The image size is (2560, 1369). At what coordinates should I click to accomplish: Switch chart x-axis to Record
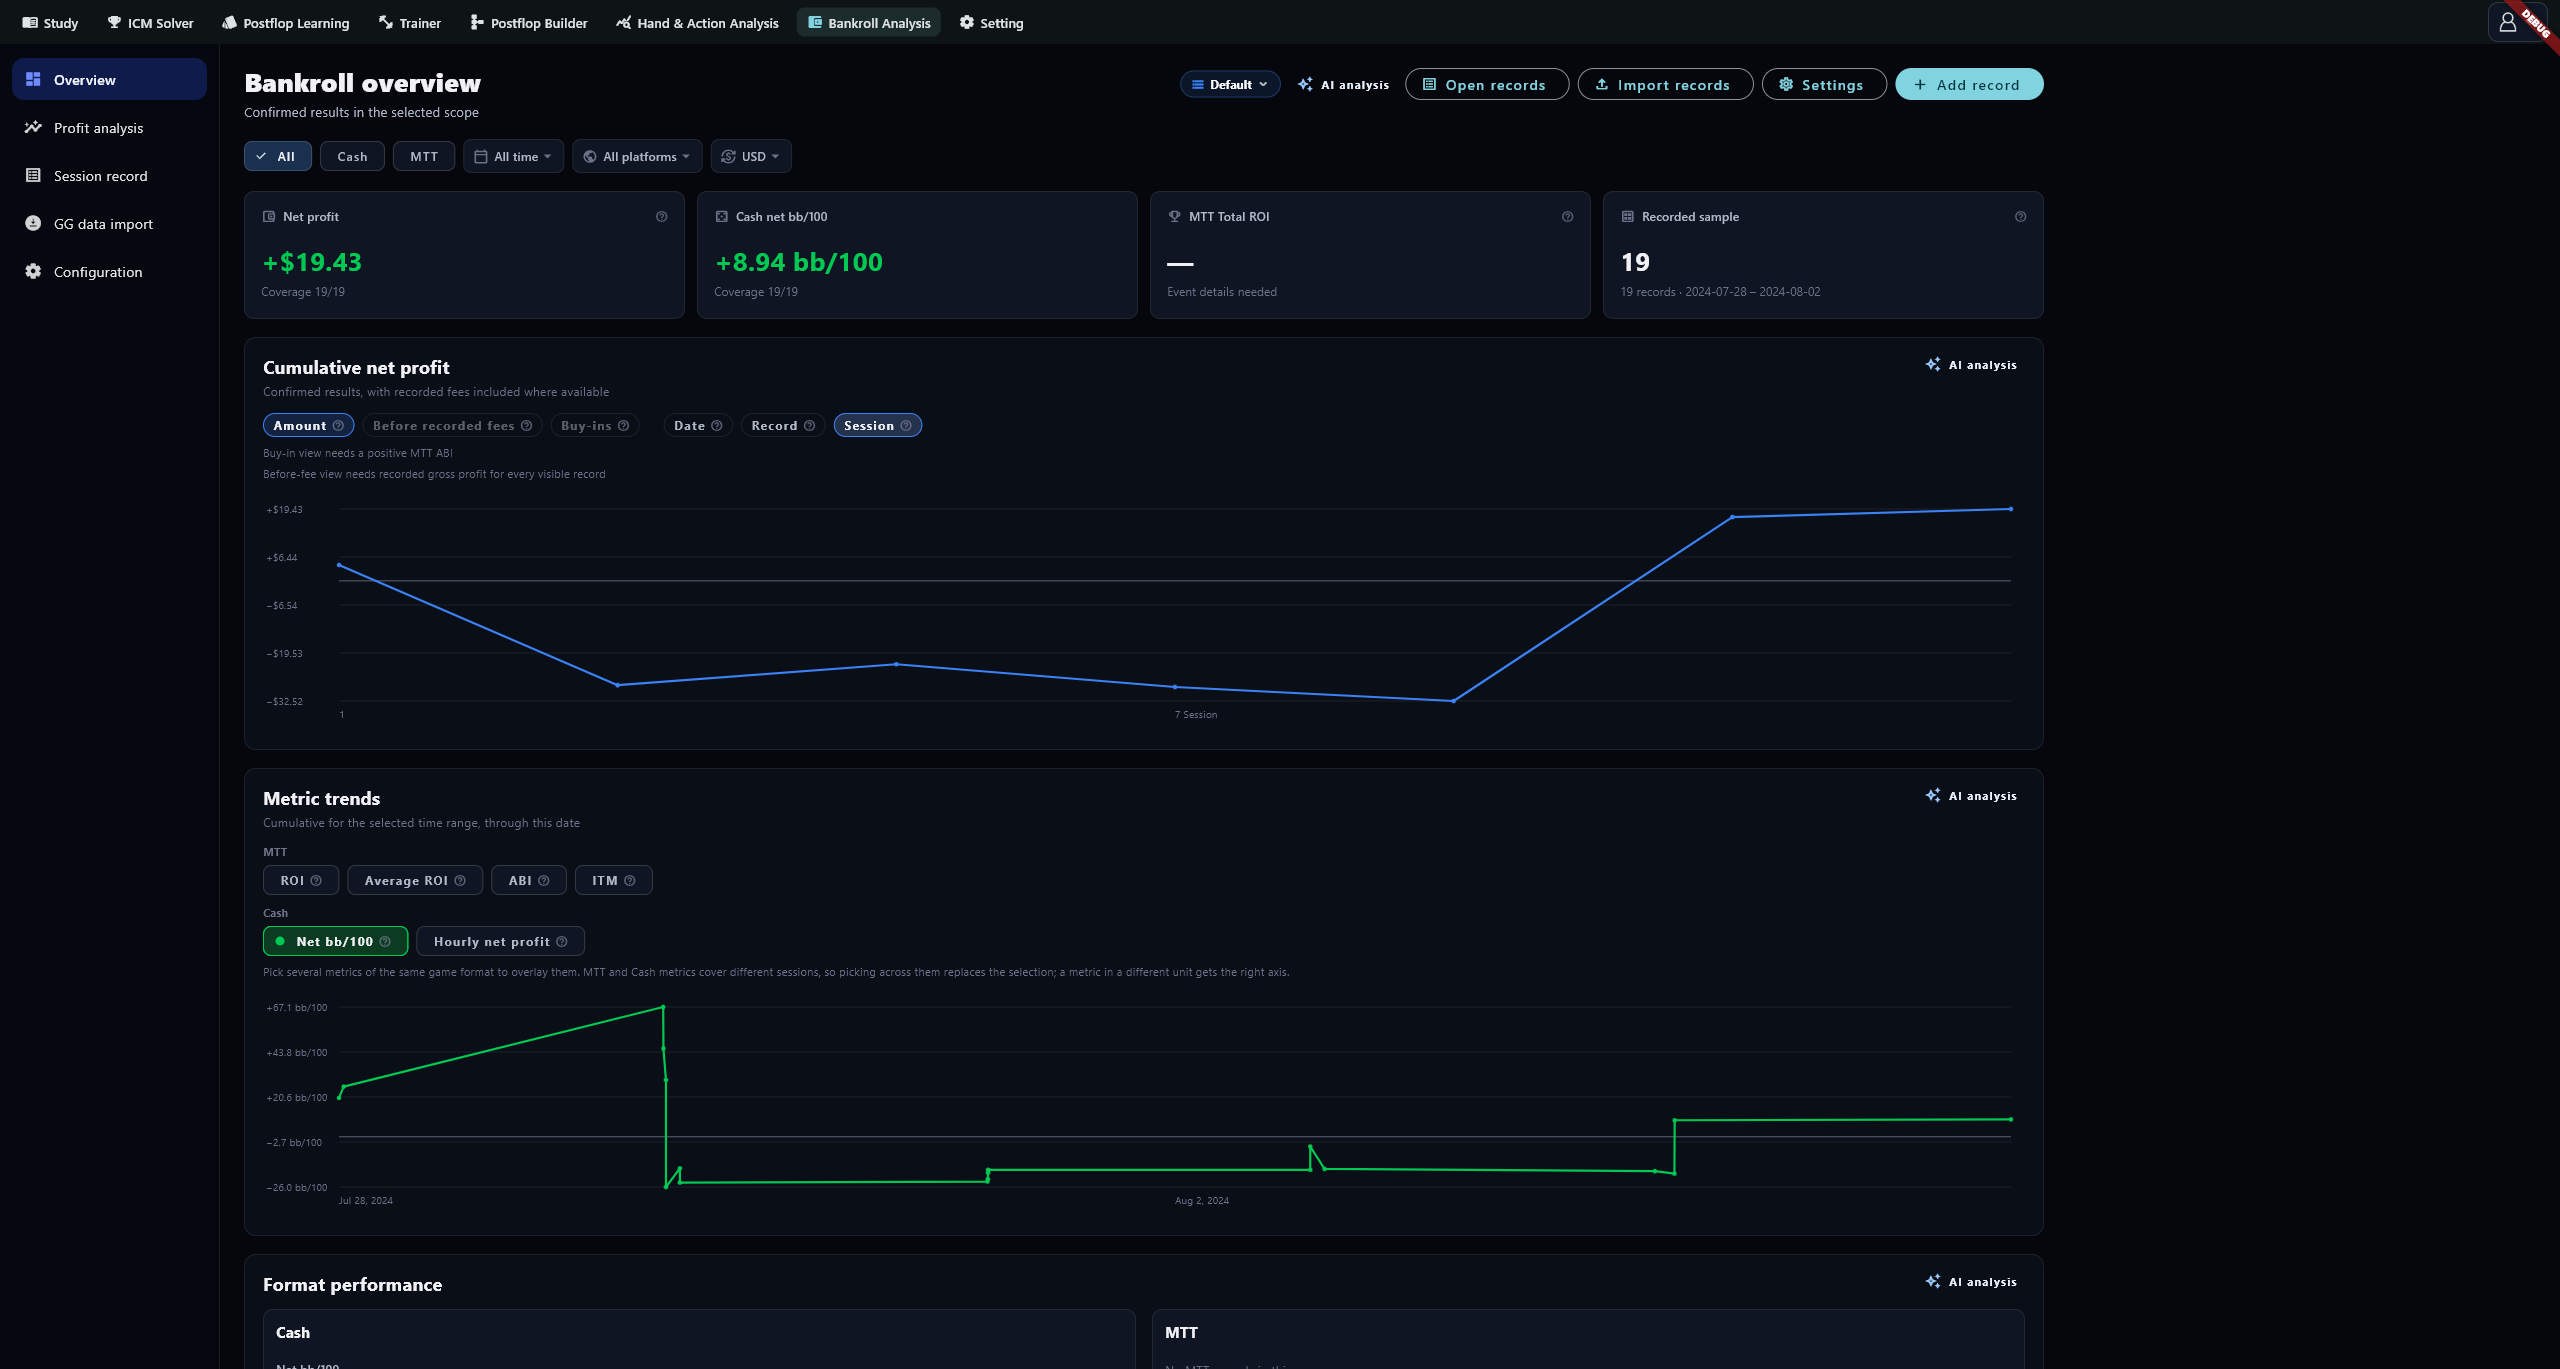[x=783, y=426]
